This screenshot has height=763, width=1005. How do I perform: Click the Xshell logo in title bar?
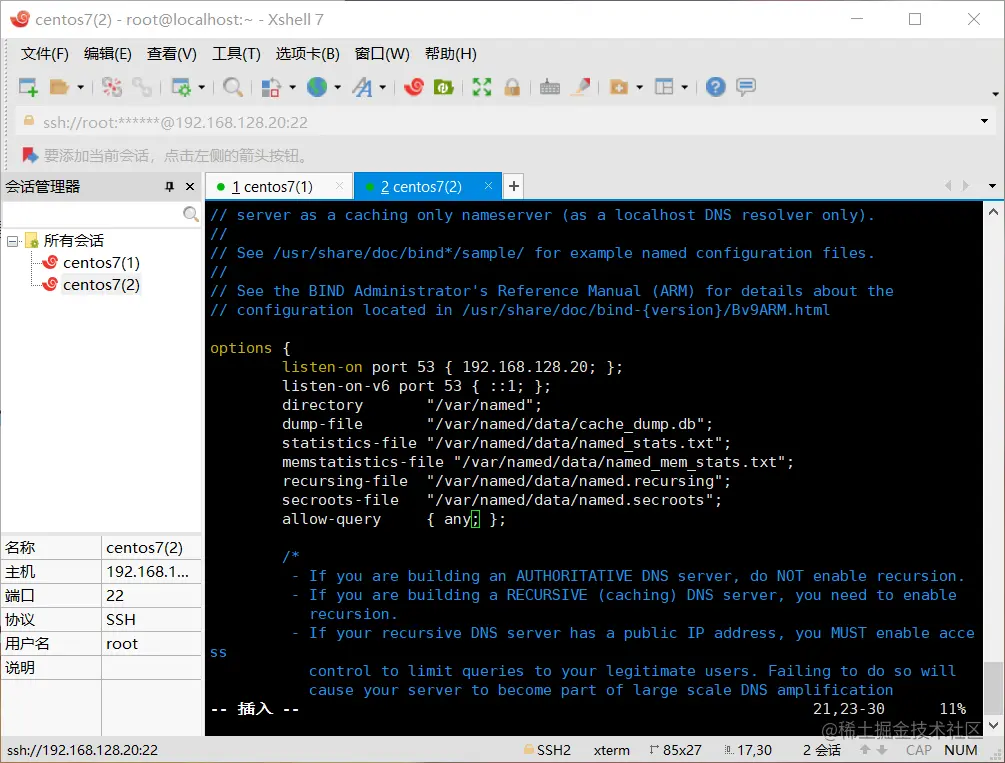[x=20, y=19]
